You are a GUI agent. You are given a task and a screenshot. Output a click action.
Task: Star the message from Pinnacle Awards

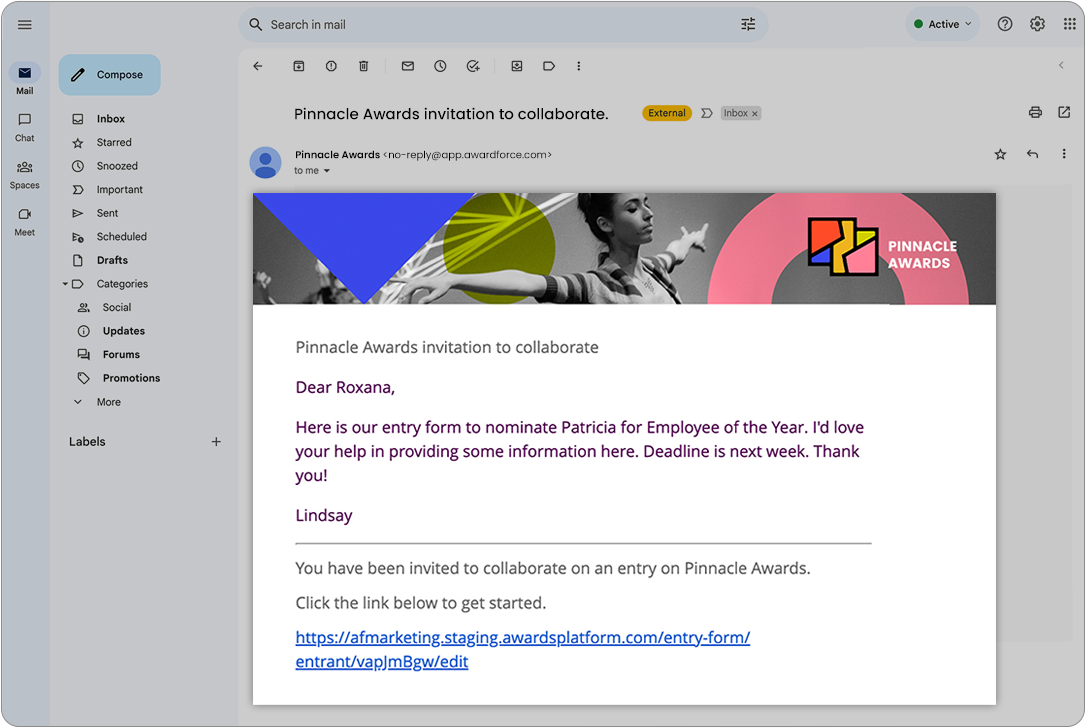pyautogui.click(x=1000, y=154)
